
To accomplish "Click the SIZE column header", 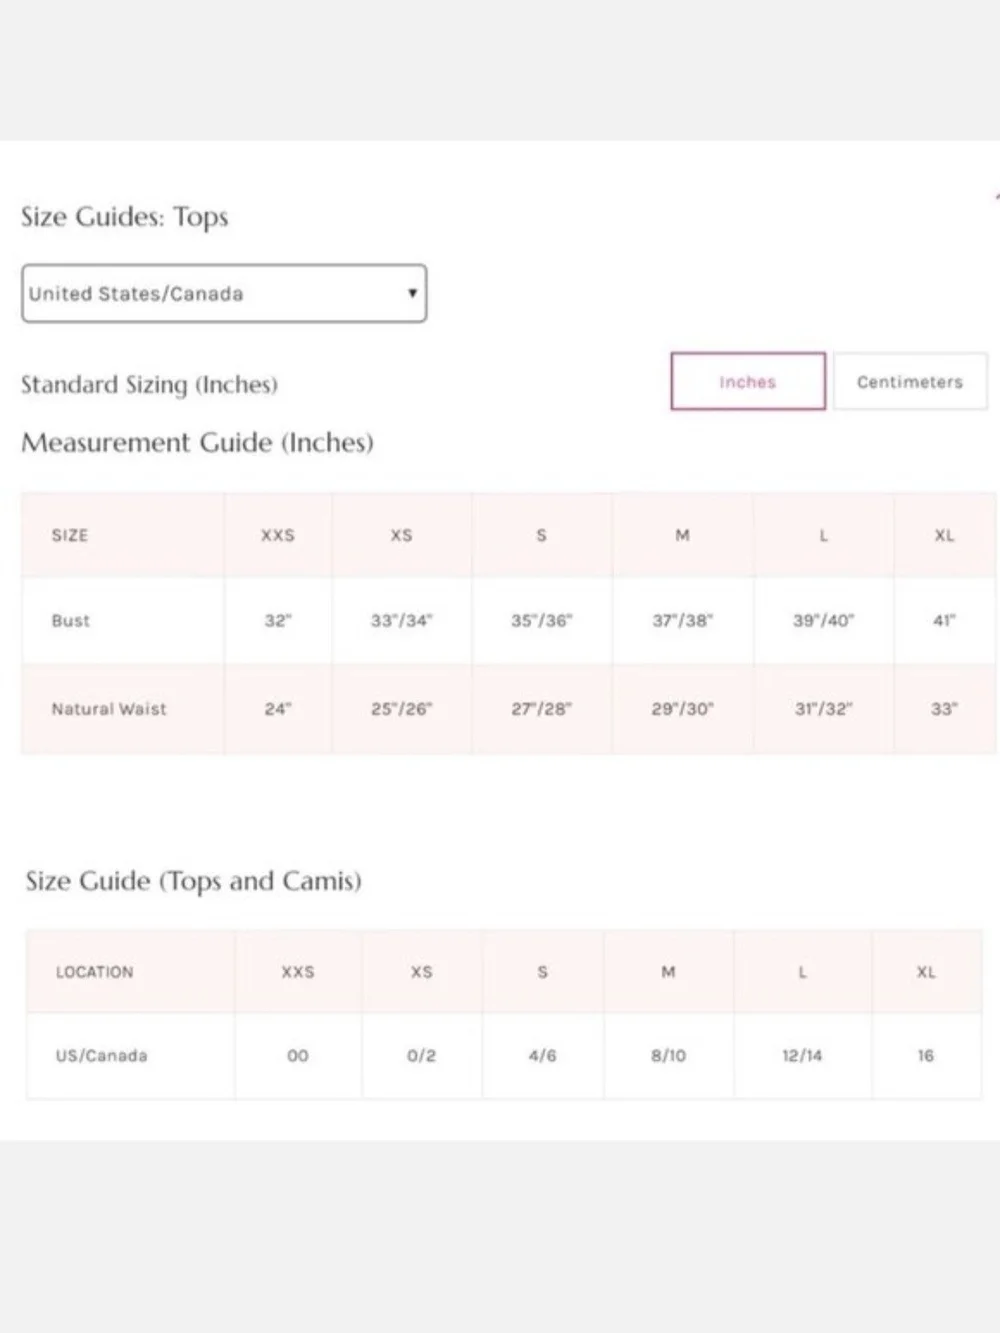I will pos(70,535).
